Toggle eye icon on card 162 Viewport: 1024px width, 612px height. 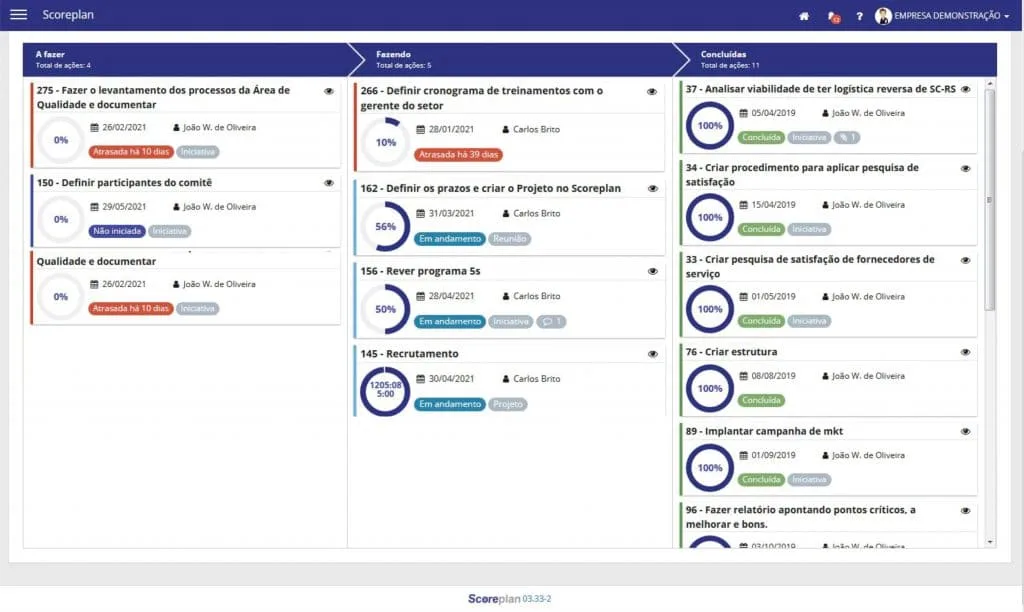(x=652, y=188)
